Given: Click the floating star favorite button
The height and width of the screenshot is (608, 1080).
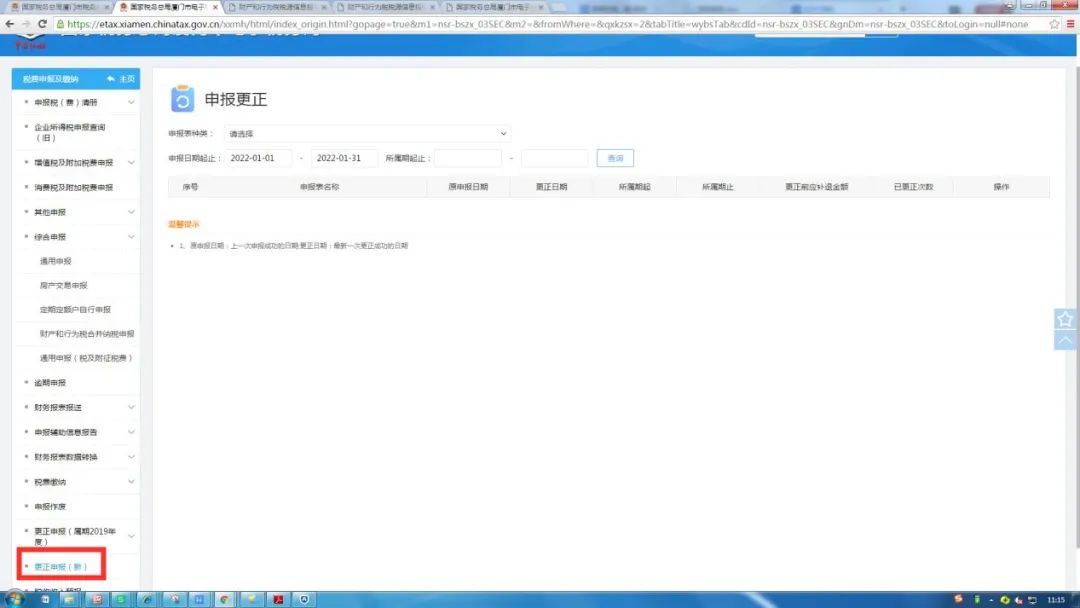Looking at the screenshot, I should point(1065,319).
